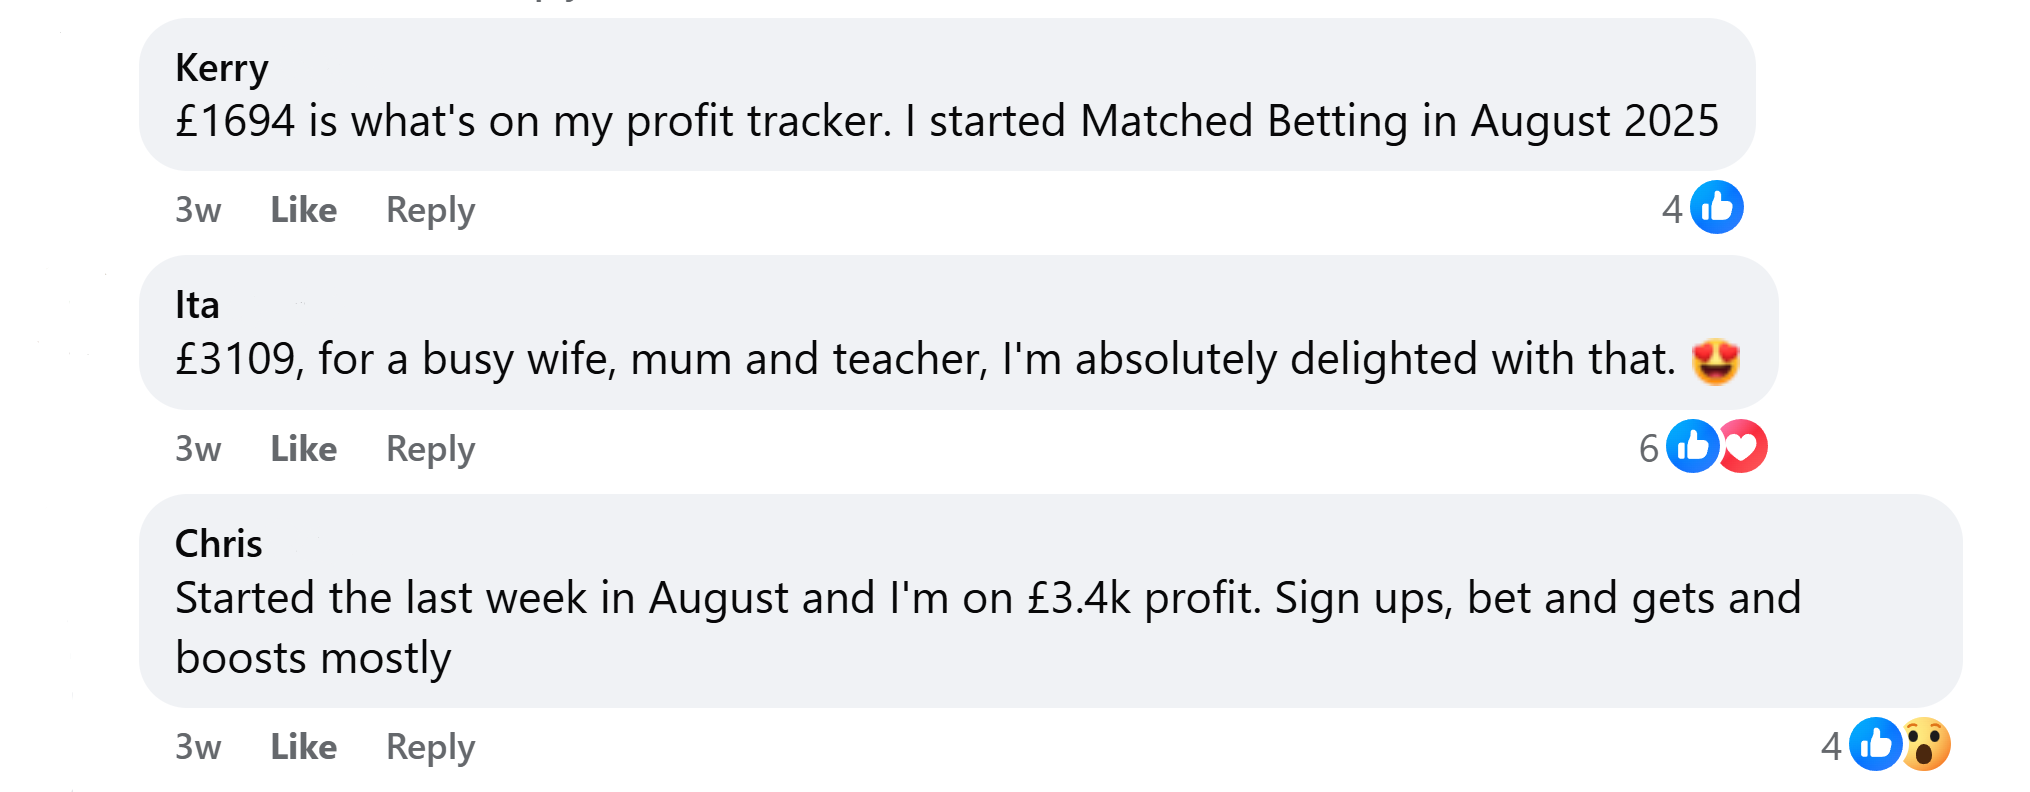Toggle Like on Kerry's comment
This screenshot has width=2030, height=792.
302,210
